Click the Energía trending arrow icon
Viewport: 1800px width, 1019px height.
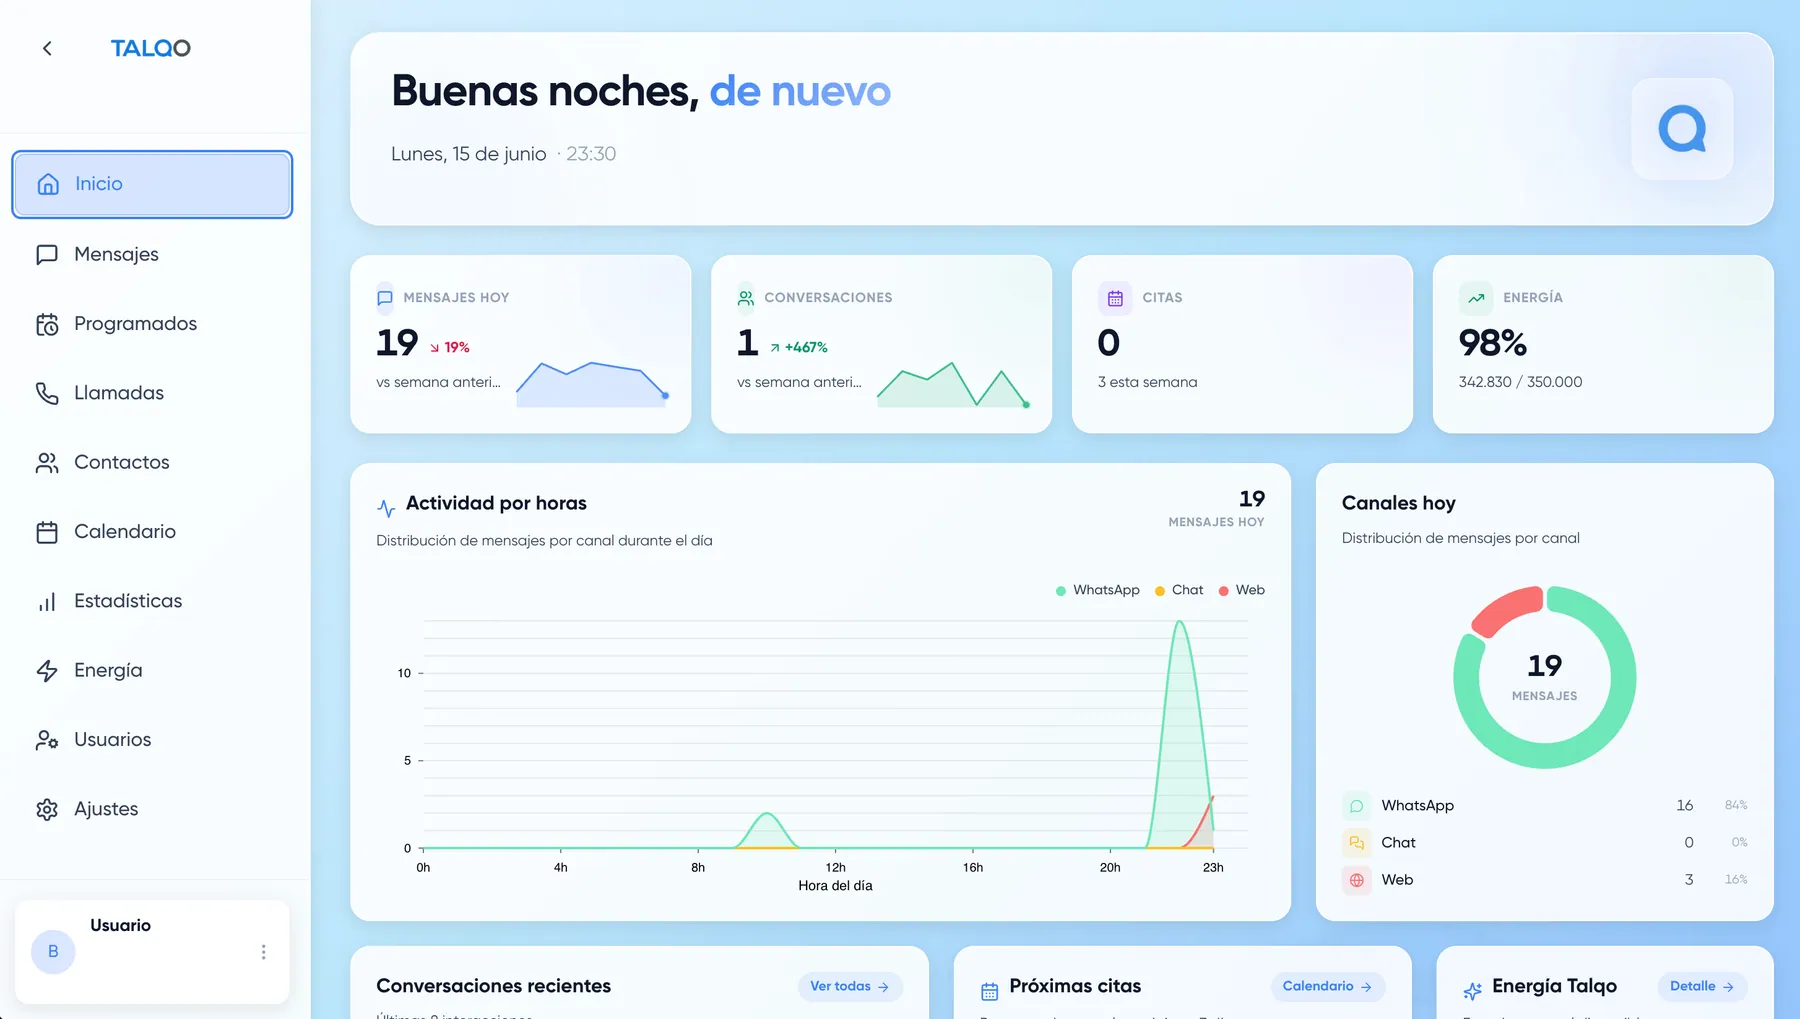[1476, 298]
